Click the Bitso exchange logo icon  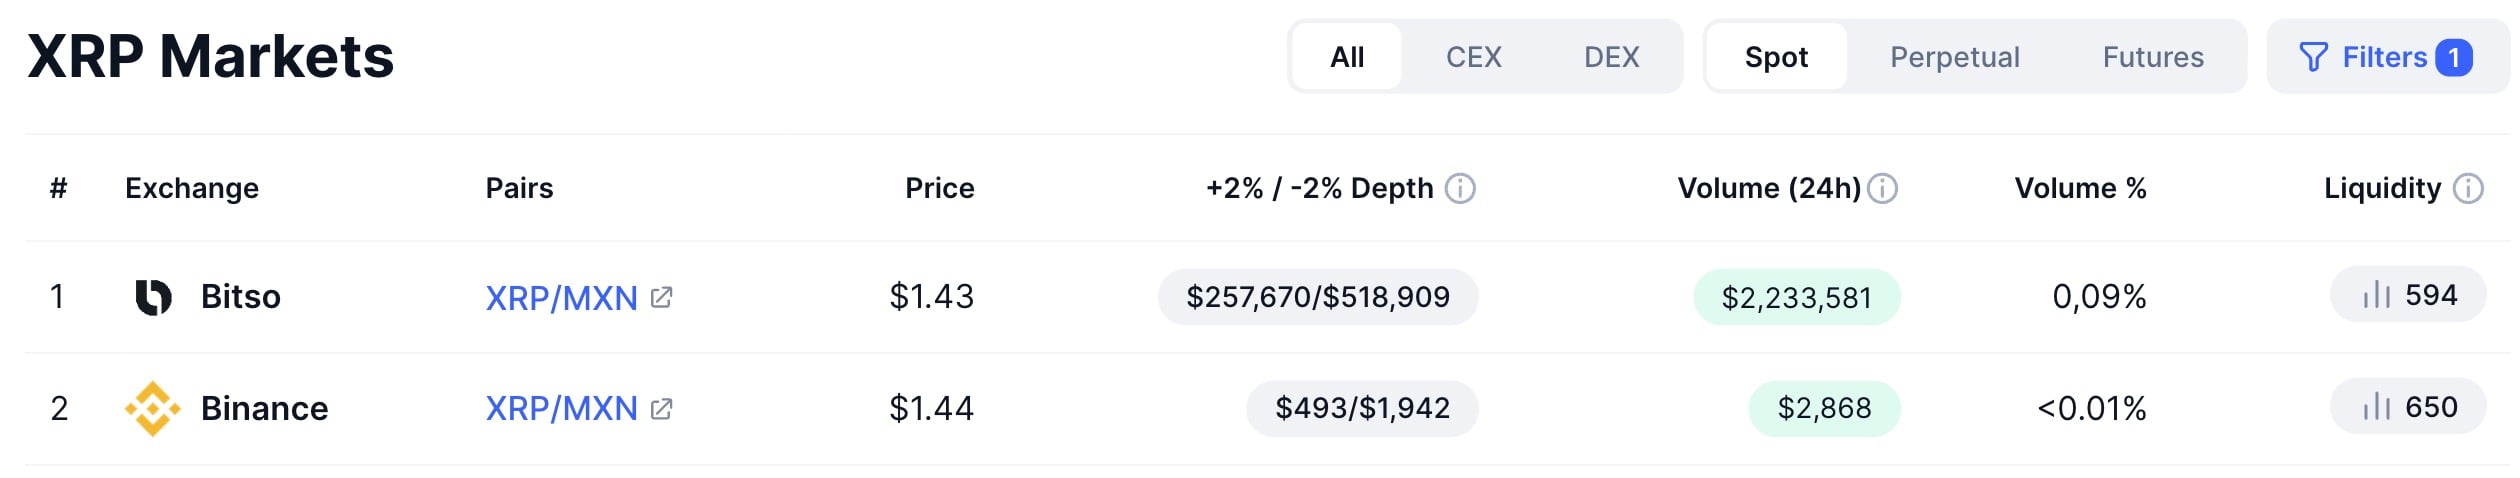pyautogui.click(x=153, y=297)
